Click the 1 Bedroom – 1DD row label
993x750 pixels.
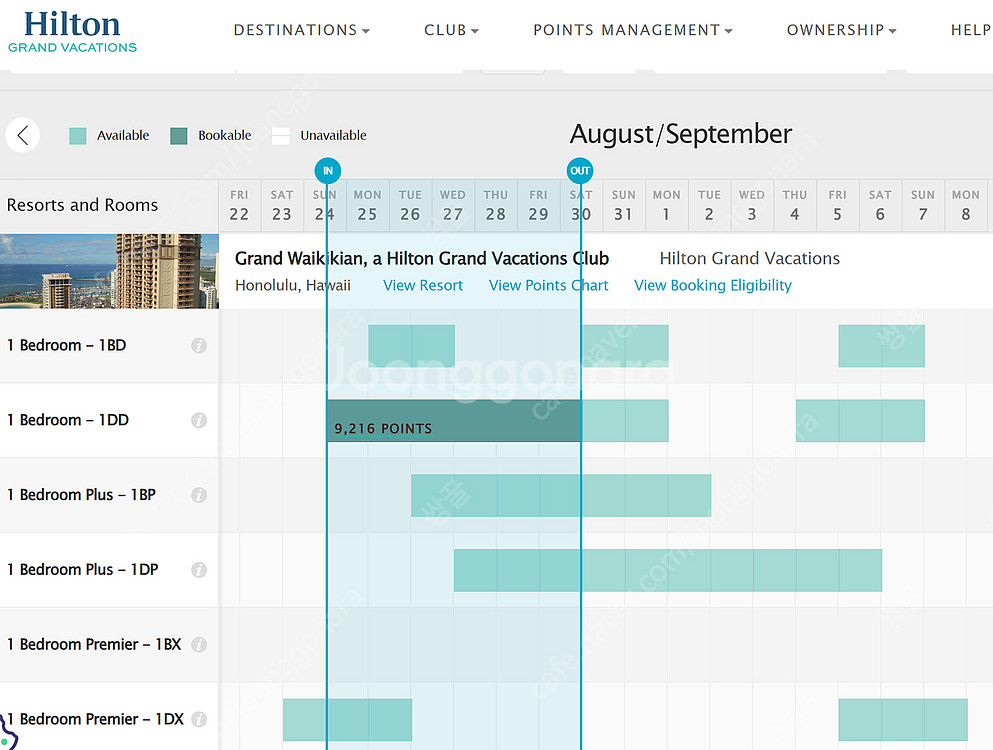pos(68,420)
